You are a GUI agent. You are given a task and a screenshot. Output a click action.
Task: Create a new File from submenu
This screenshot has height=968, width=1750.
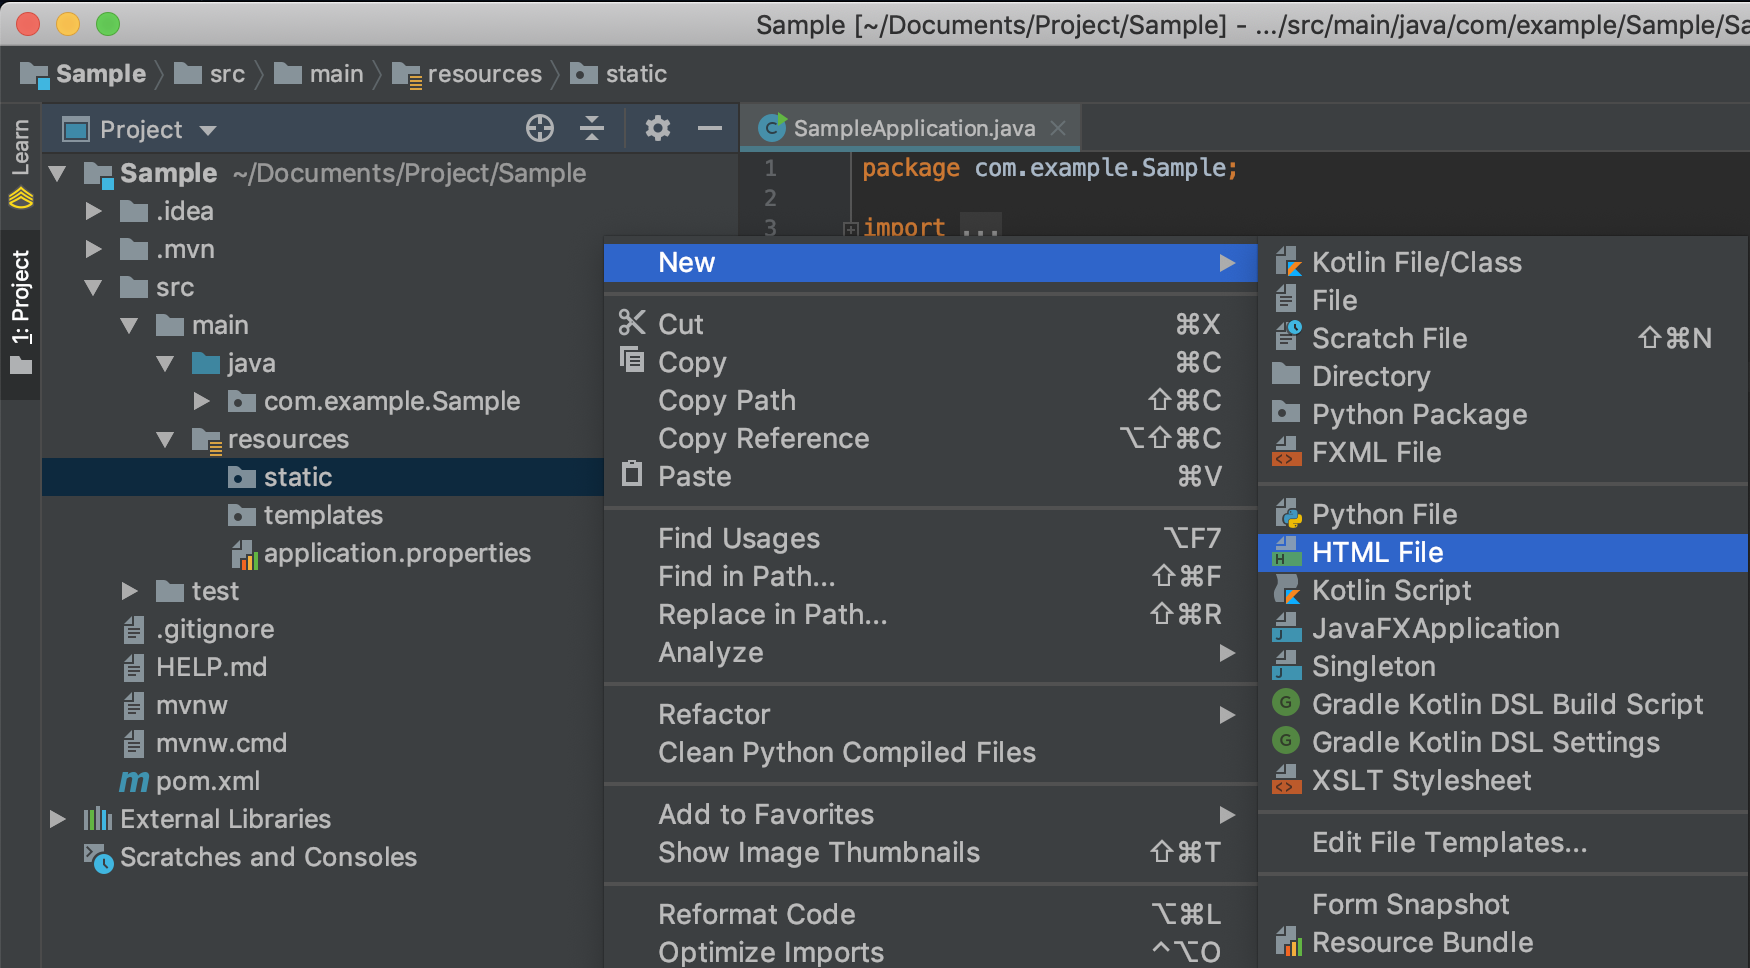1504,300
